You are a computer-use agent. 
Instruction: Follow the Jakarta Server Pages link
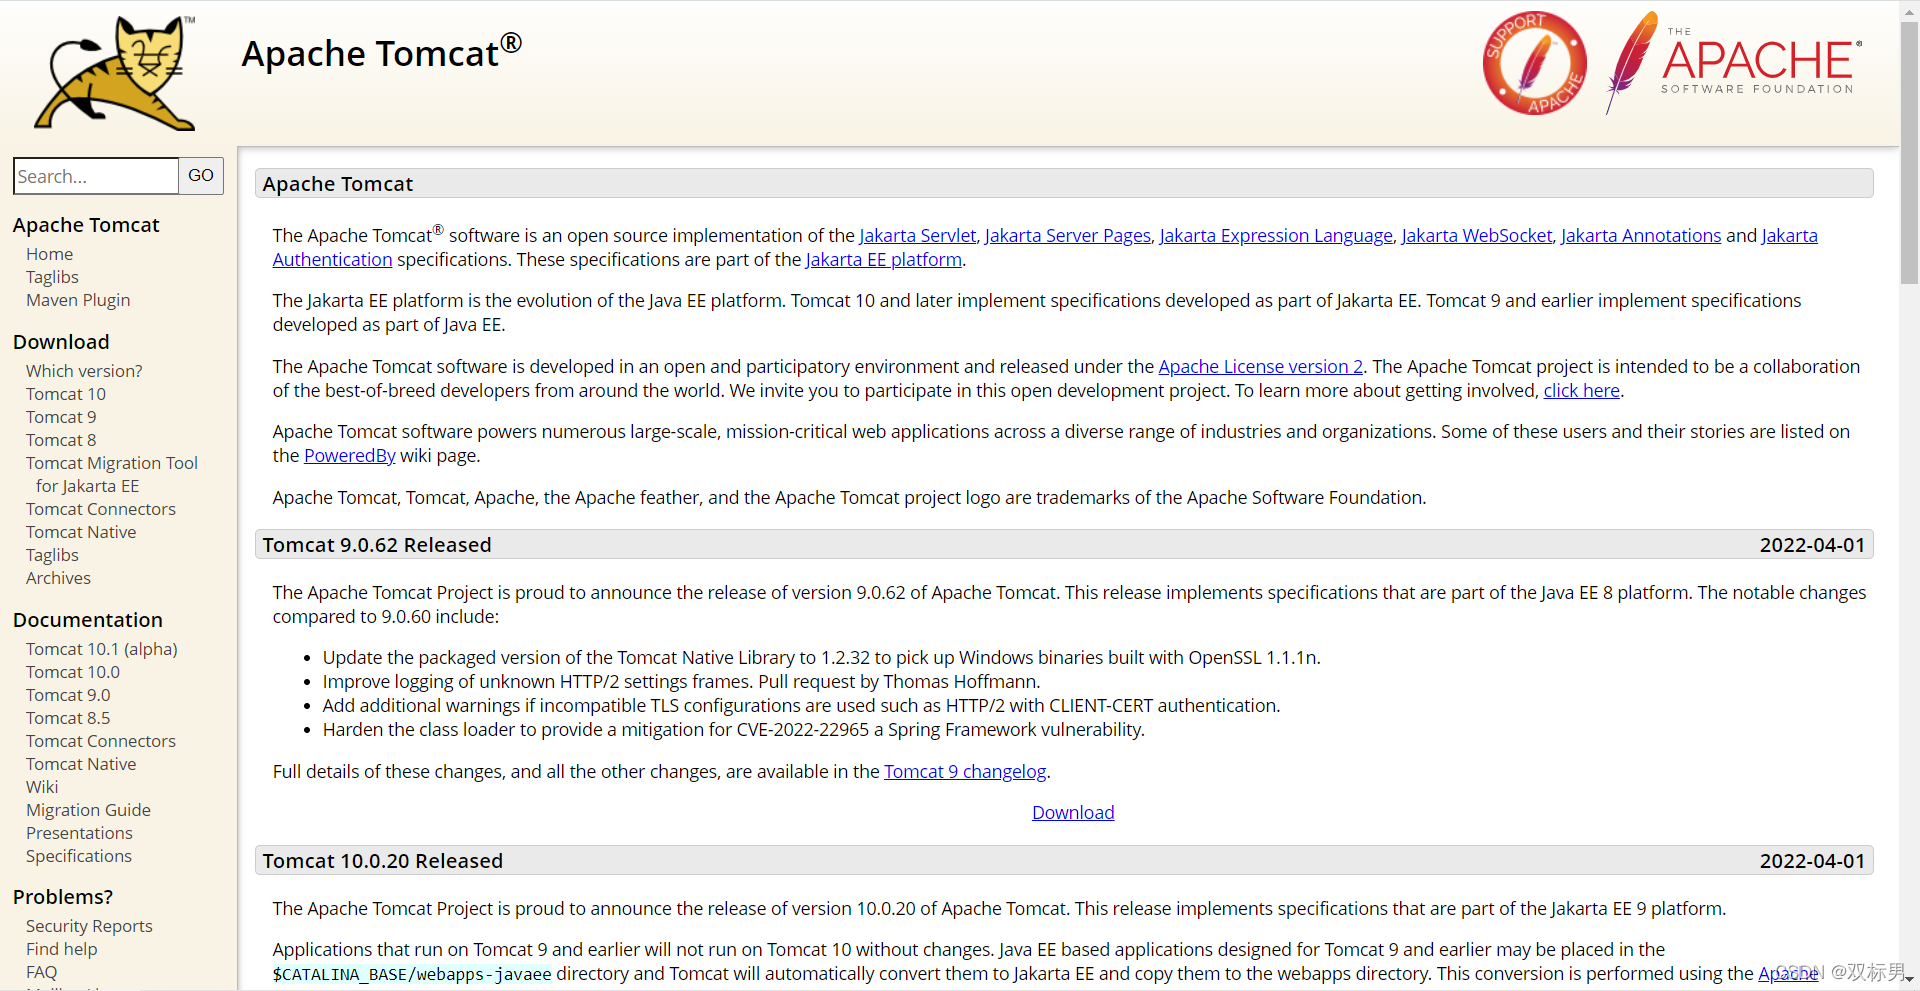pyautogui.click(x=1067, y=236)
